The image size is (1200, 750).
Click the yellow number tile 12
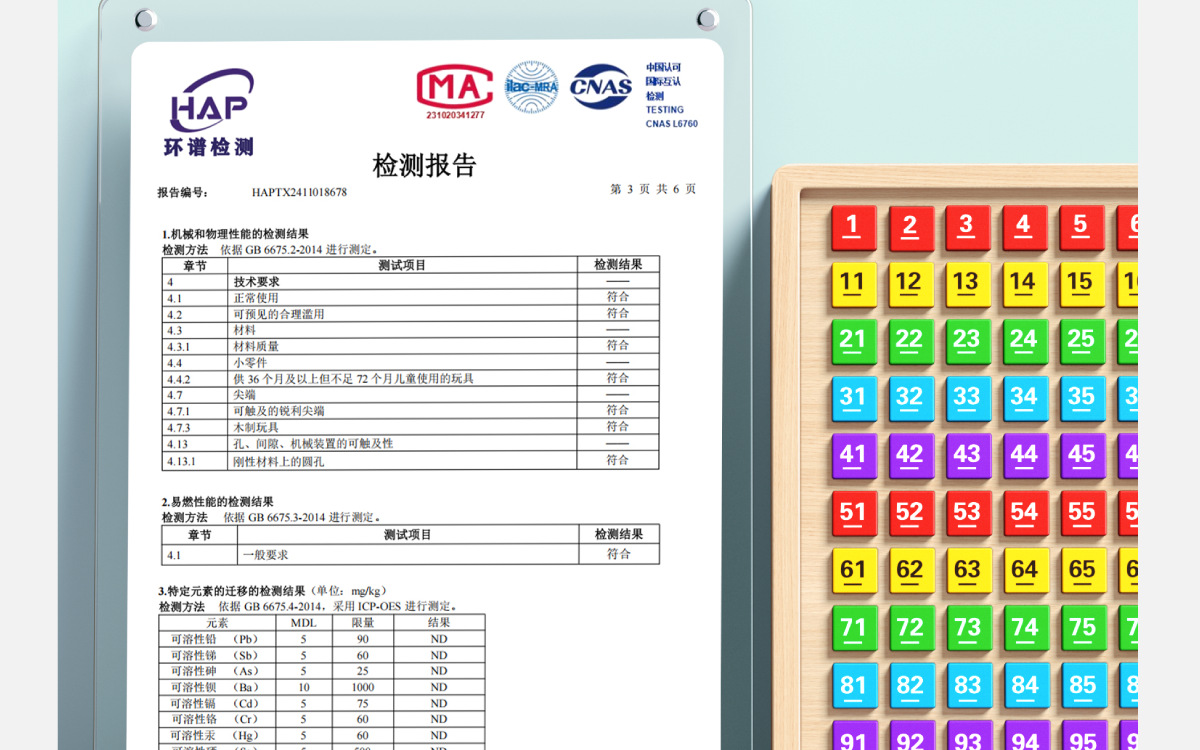click(911, 285)
